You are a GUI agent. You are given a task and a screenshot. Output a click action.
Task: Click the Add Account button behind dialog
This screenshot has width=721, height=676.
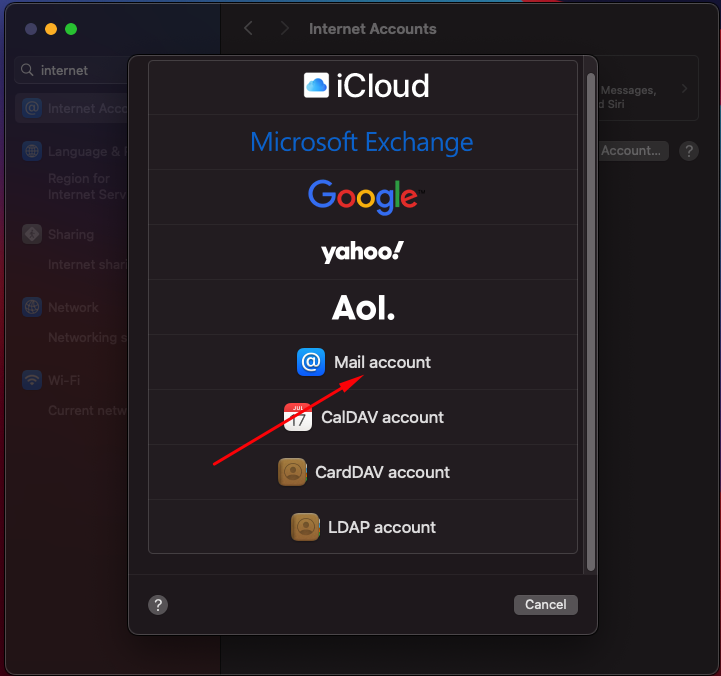click(x=633, y=151)
